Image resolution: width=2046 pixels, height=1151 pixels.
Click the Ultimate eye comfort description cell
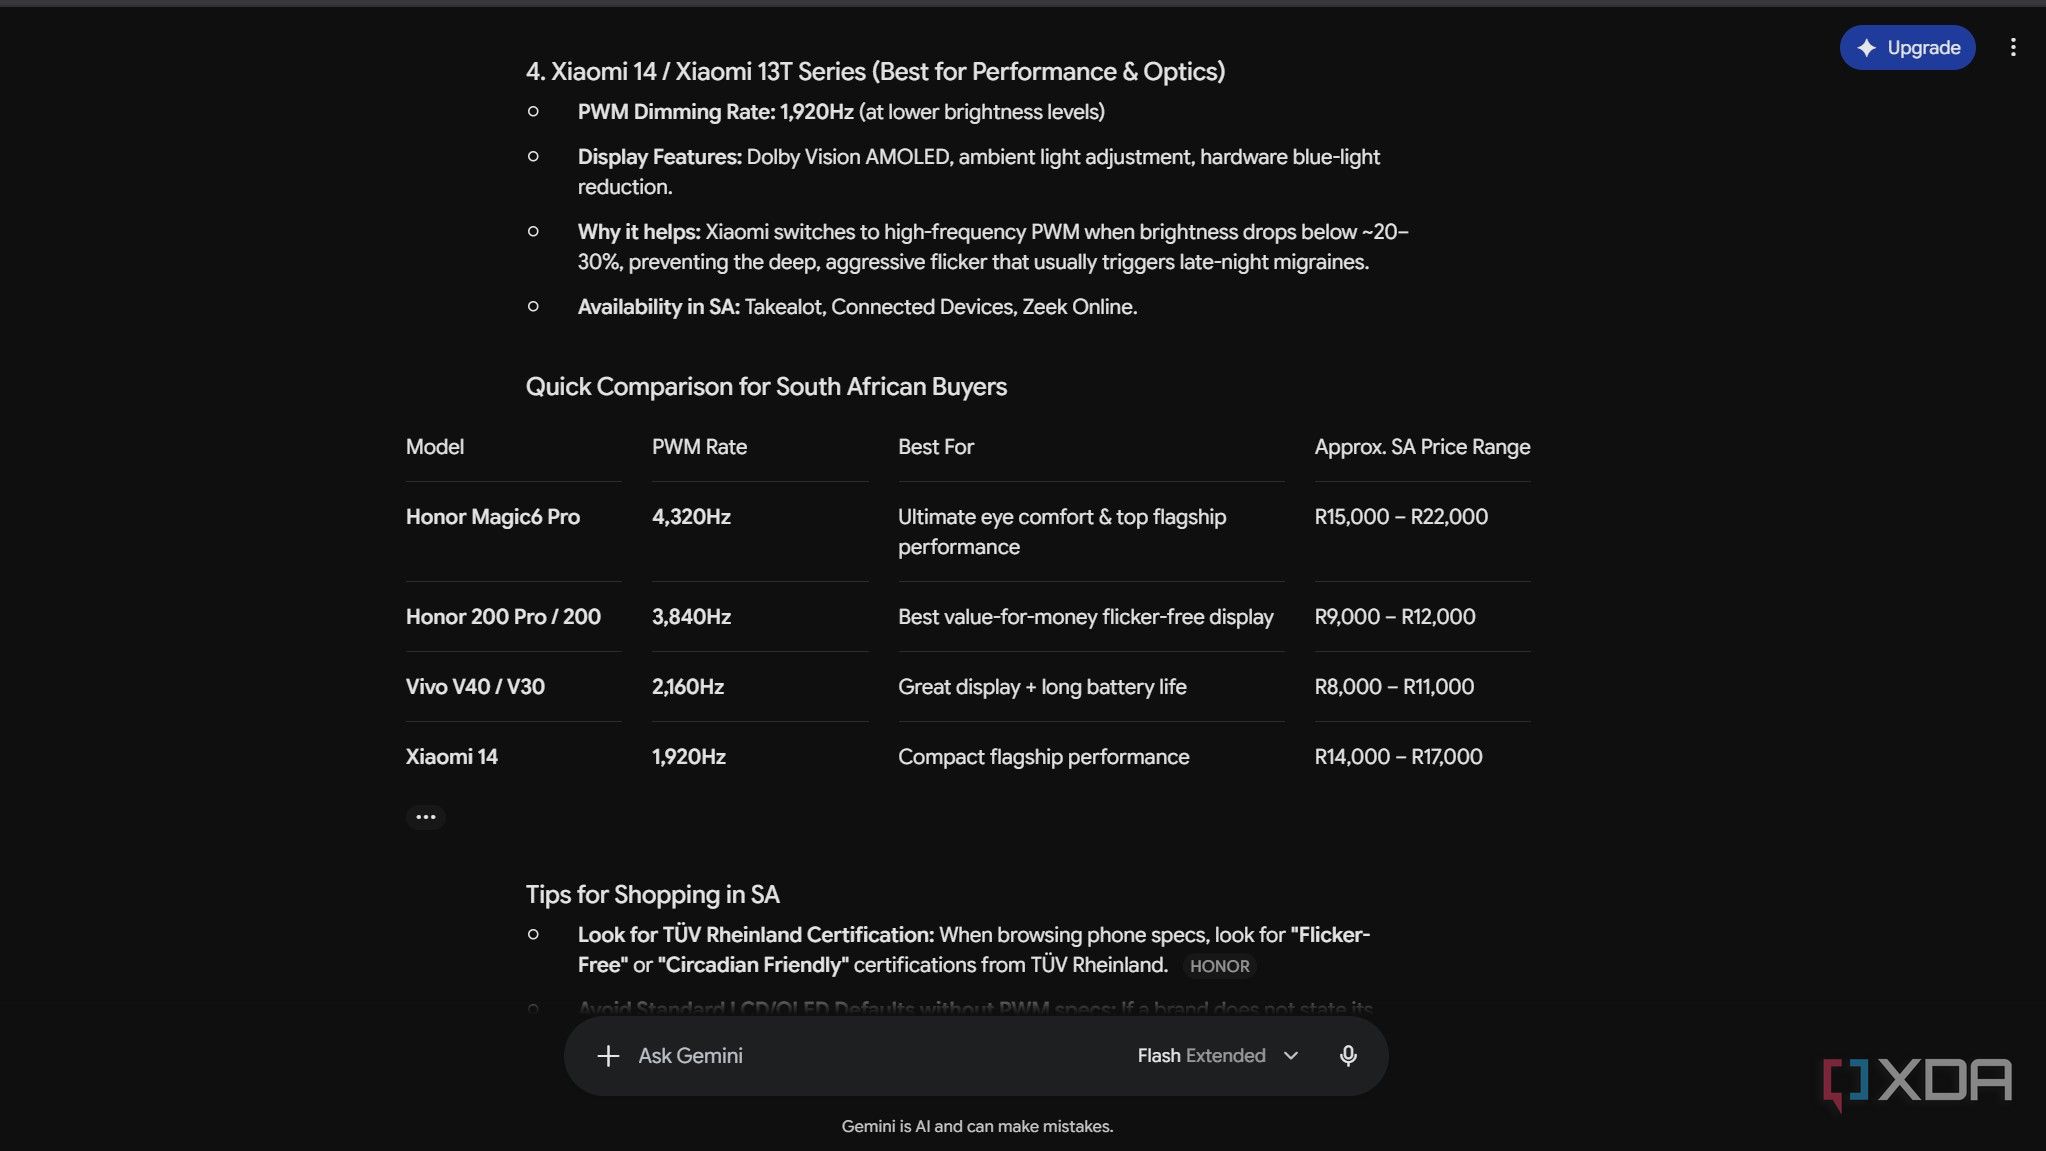(1062, 532)
